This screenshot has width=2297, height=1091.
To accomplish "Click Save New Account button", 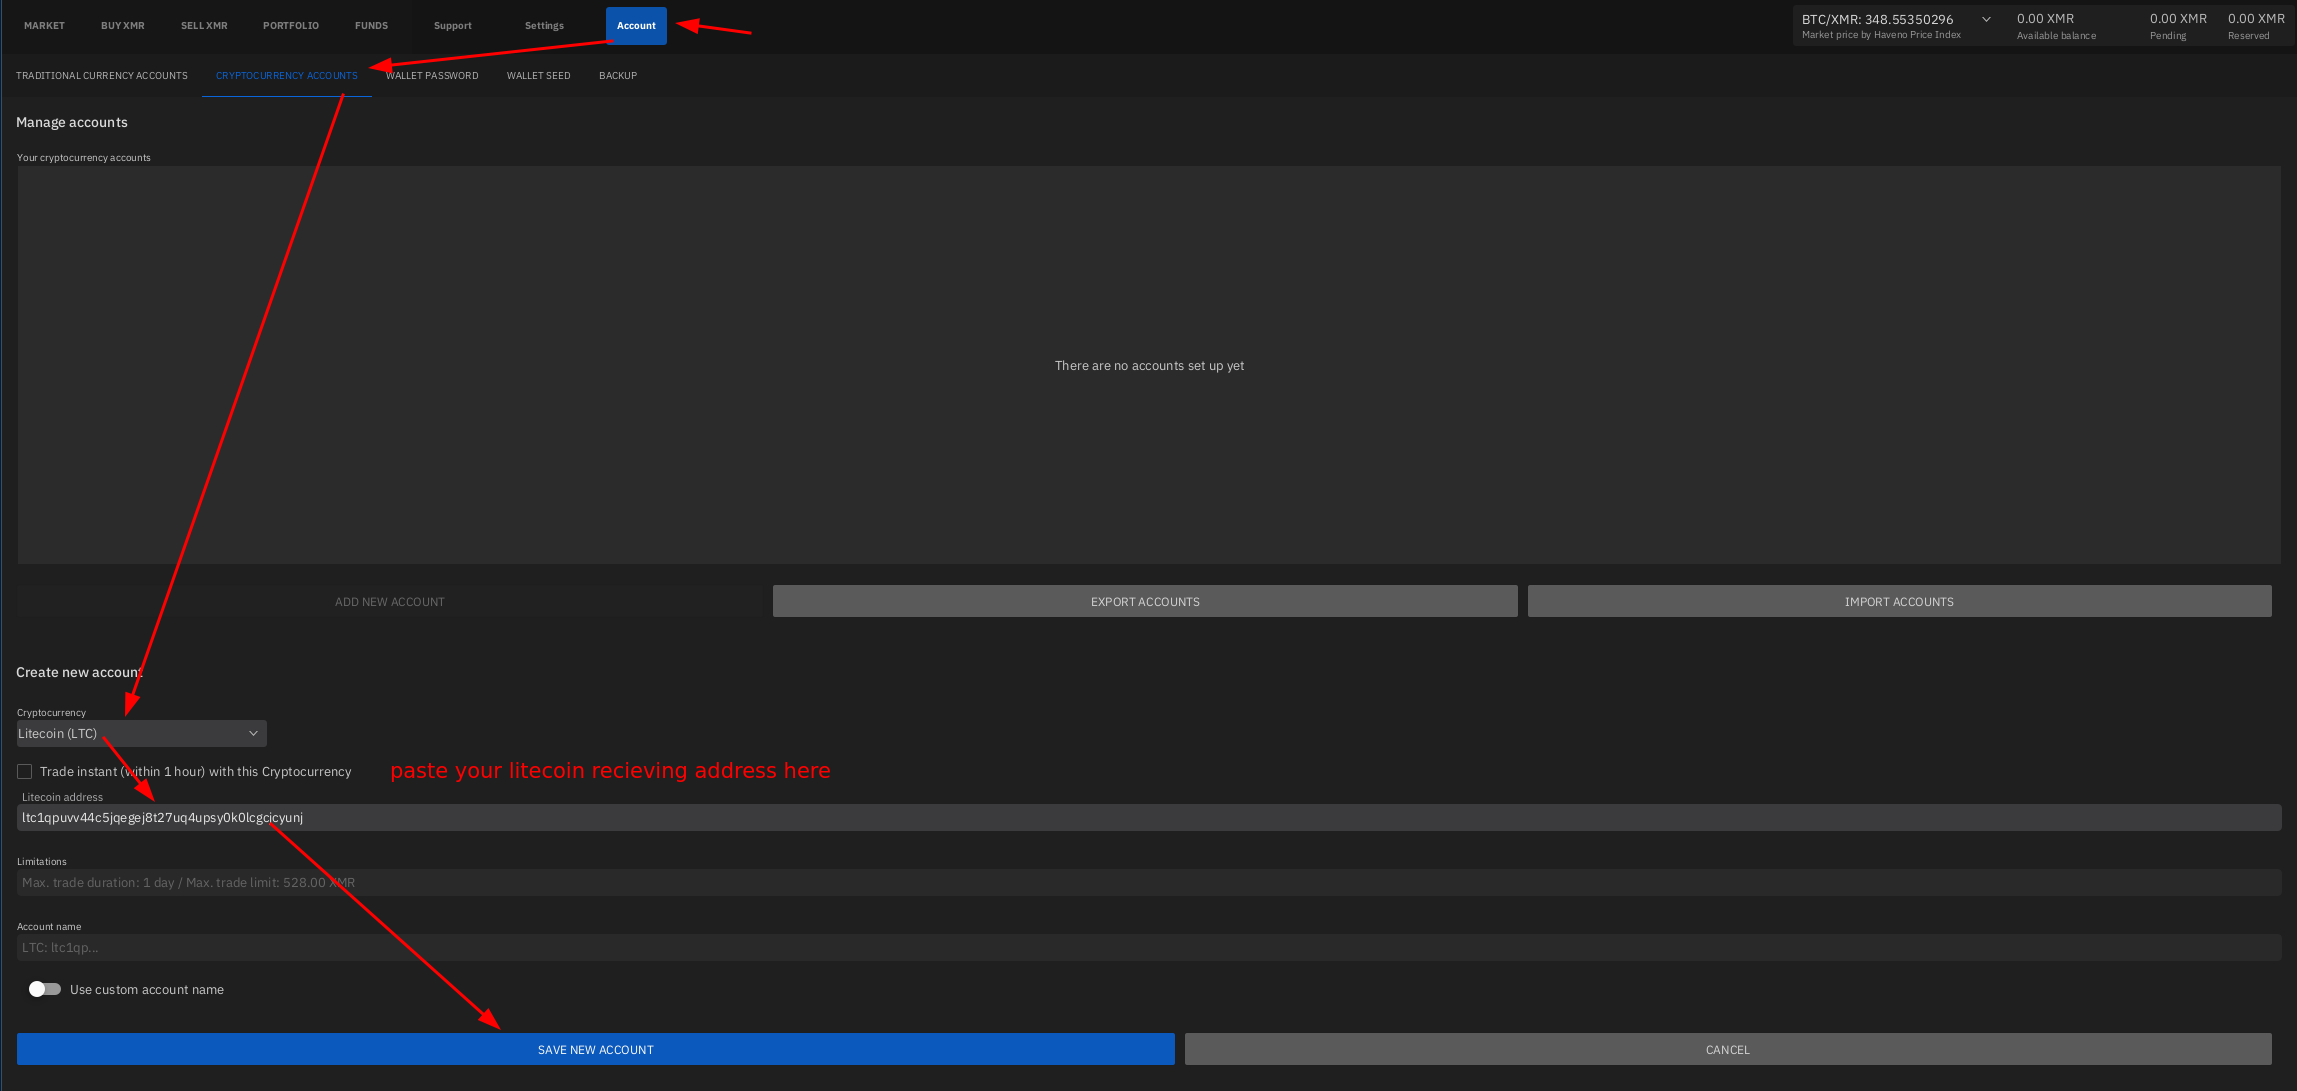I will [596, 1050].
